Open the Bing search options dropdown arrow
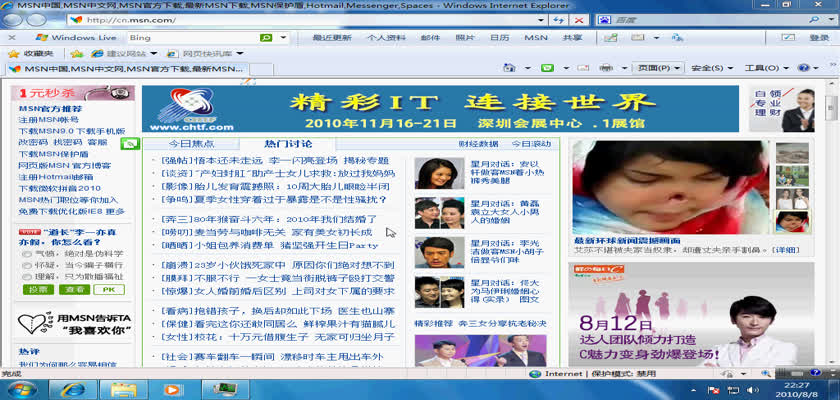The image size is (840, 400). click(x=283, y=38)
